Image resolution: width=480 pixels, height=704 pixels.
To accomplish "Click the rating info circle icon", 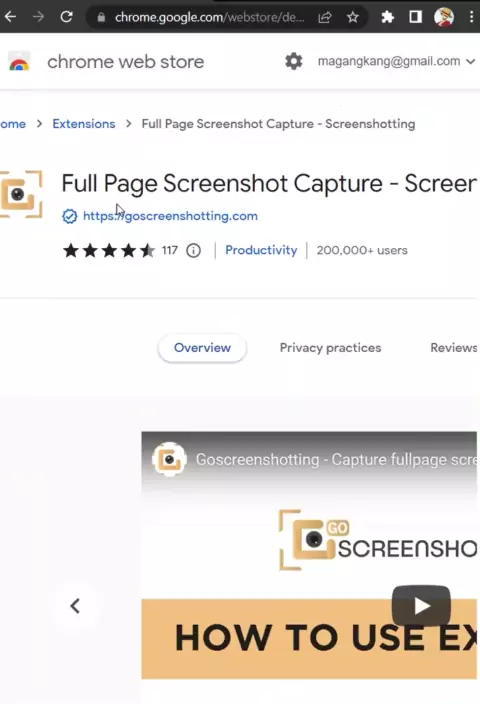I will [194, 250].
